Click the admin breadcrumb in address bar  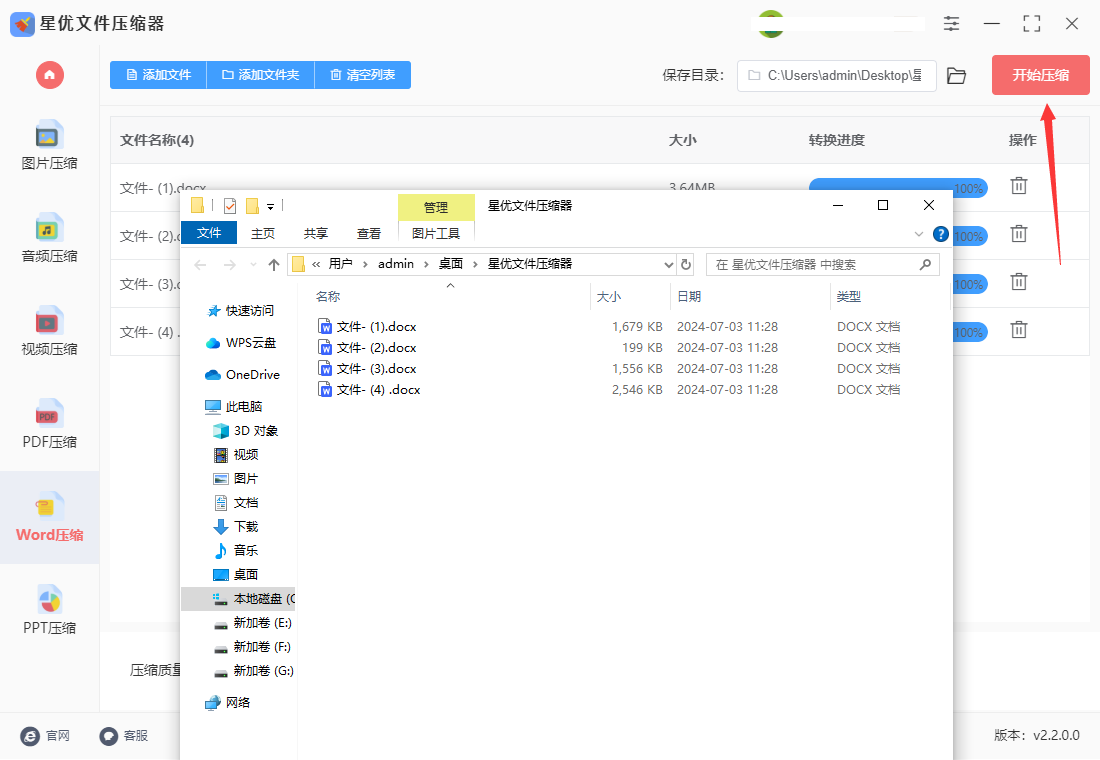(396, 264)
